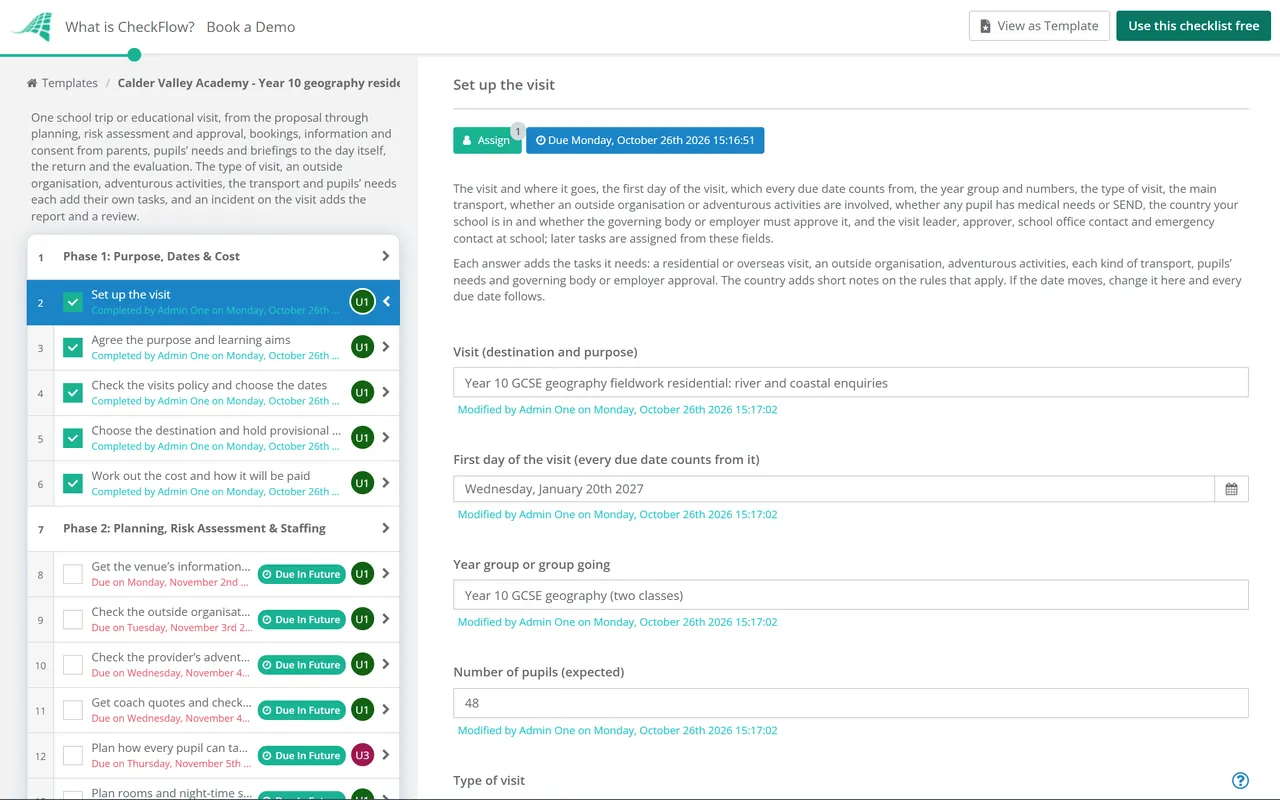This screenshot has height=800, width=1280.
Task: Click the U1 avatar on Get the venue's information row
Action: [362, 574]
